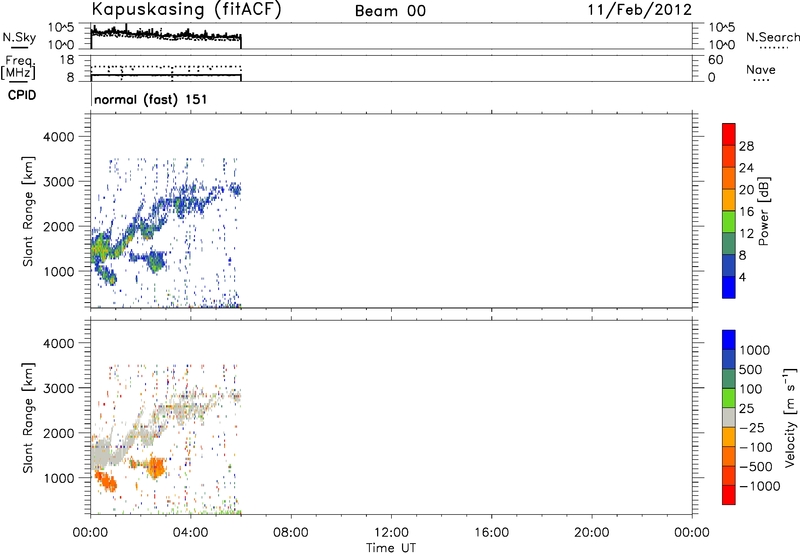Click the '16' value on power colorbar
This screenshot has height=554, width=800.
pos(746,212)
